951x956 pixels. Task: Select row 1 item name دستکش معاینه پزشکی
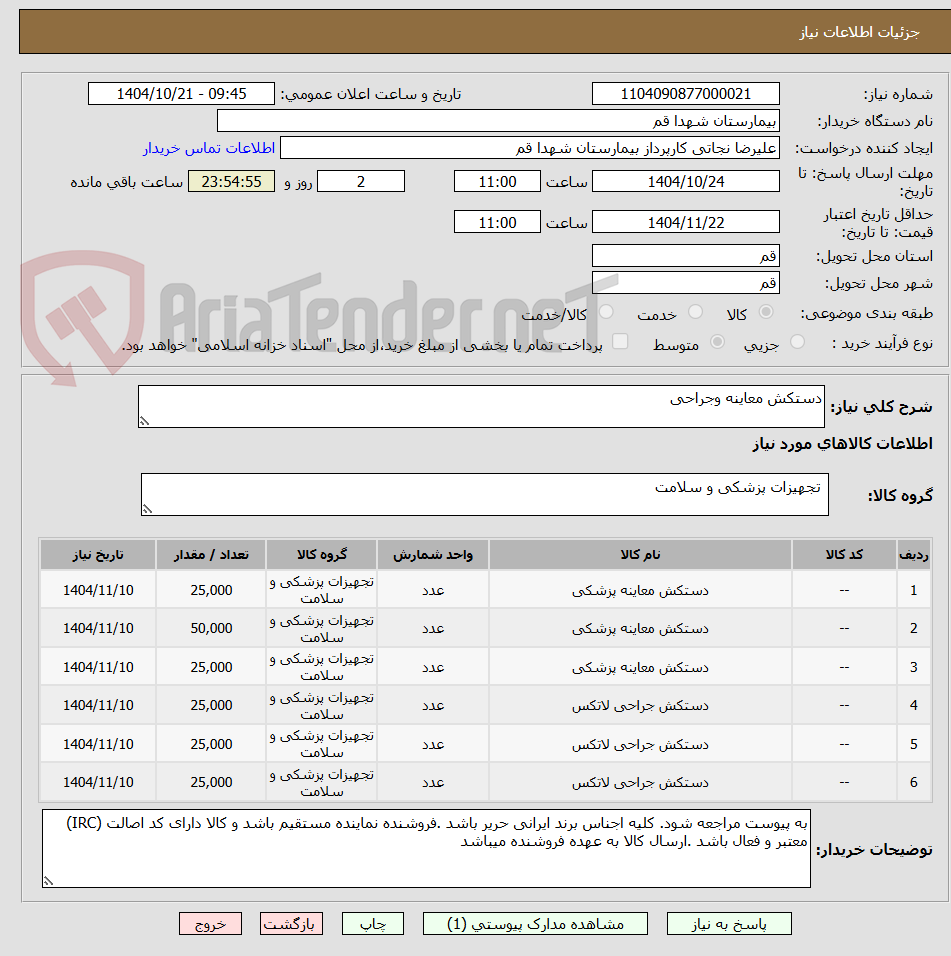coord(640,590)
